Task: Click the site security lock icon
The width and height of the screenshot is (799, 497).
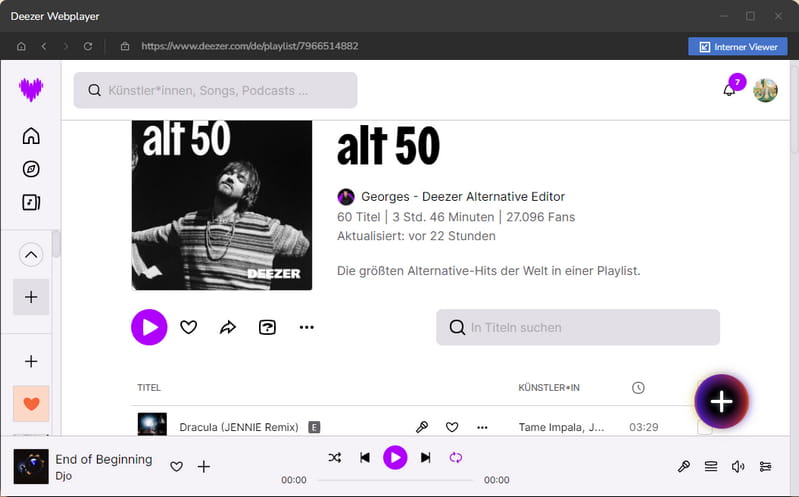Action: click(125, 46)
